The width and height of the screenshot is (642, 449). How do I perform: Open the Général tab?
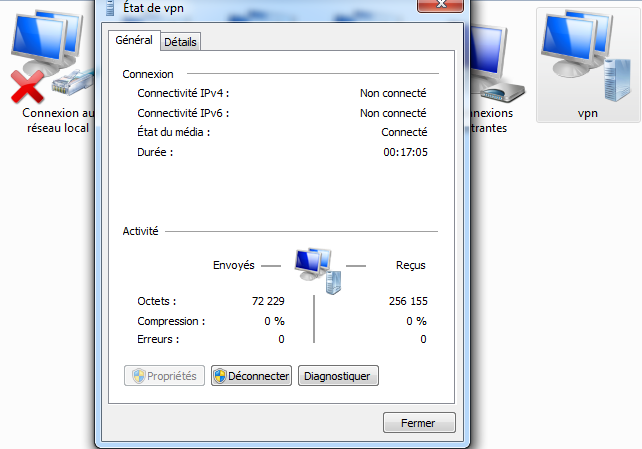point(134,40)
